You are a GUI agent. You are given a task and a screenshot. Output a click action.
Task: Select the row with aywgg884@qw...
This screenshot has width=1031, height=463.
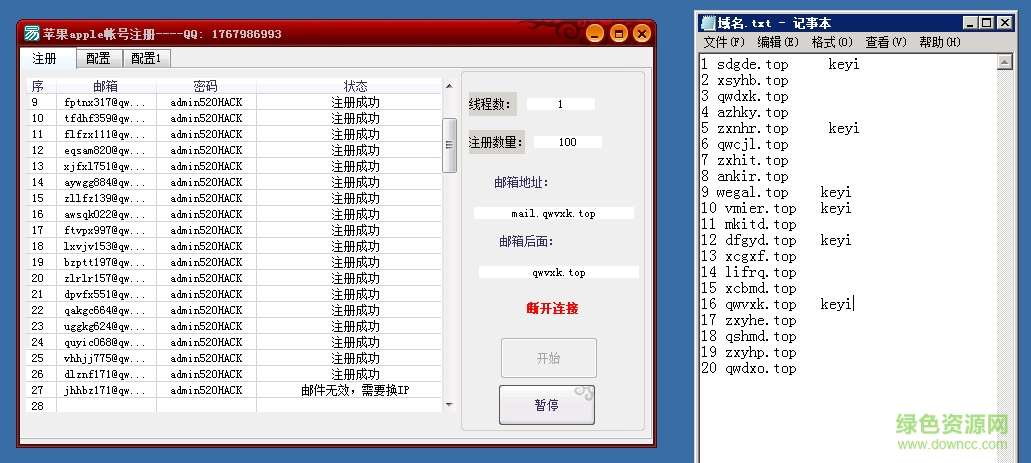click(234, 182)
